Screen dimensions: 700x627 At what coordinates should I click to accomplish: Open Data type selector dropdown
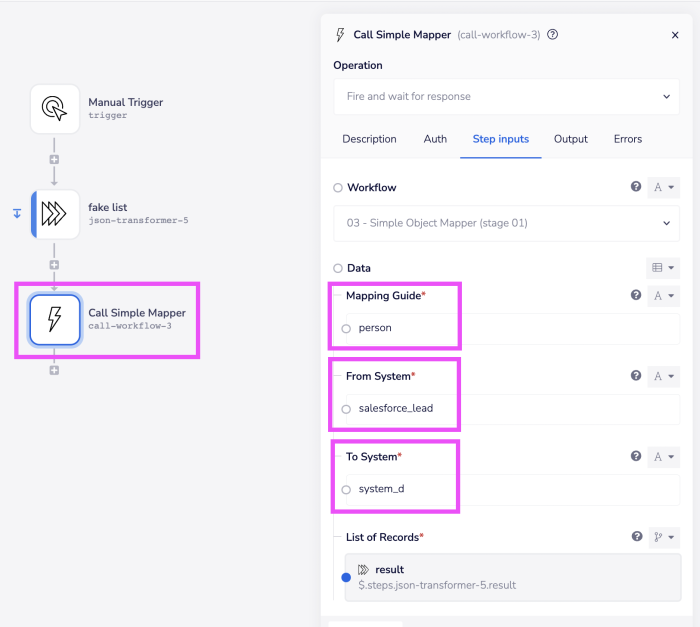pyautogui.click(x=663, y=268)
